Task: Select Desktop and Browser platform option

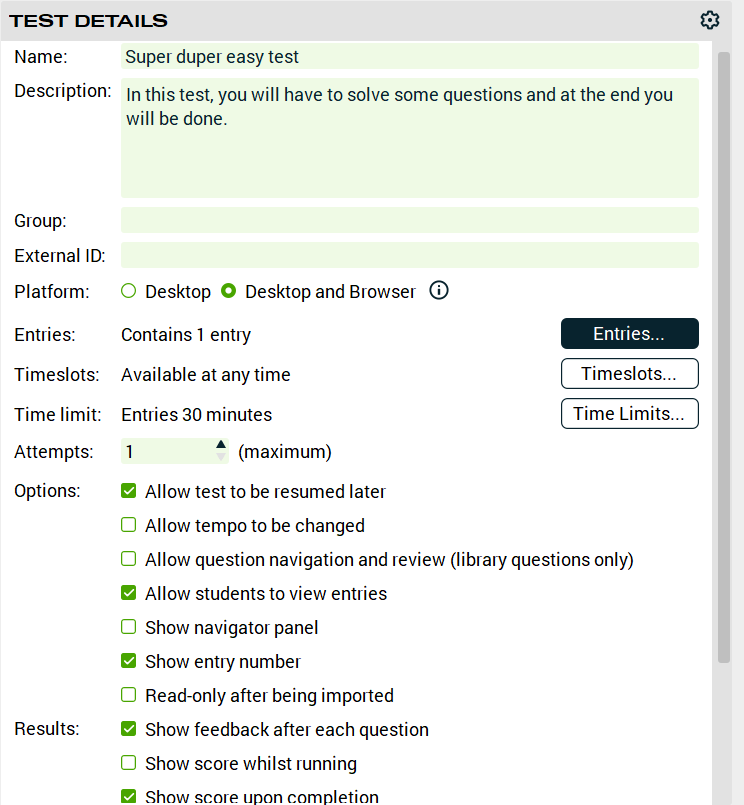Action: click(x=228, y=292)
